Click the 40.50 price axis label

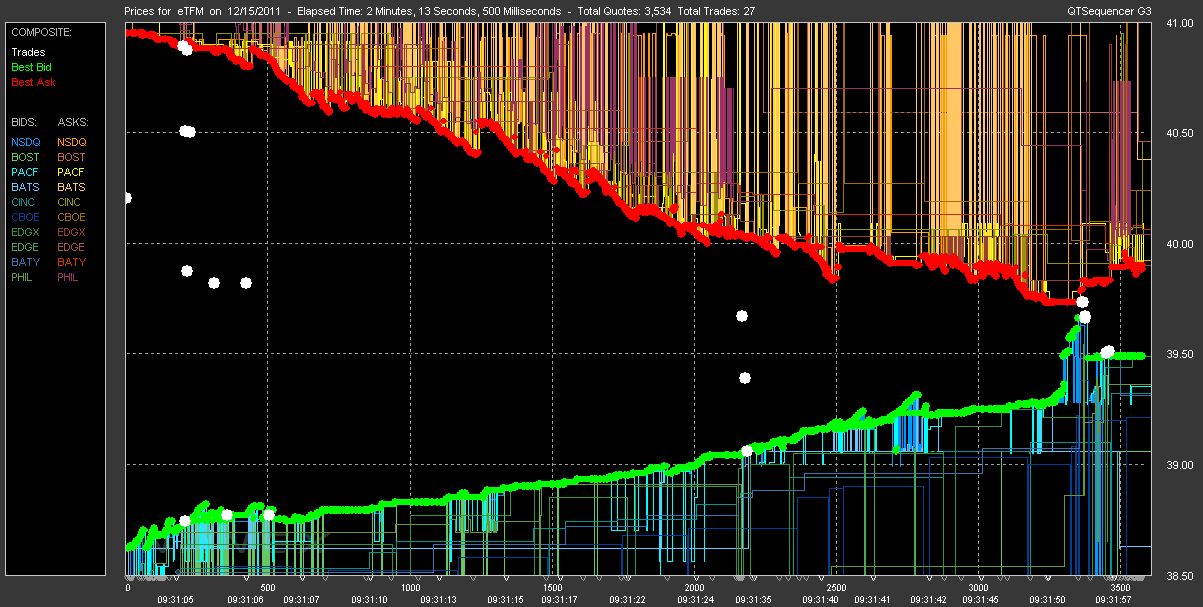pos(1180,133)
